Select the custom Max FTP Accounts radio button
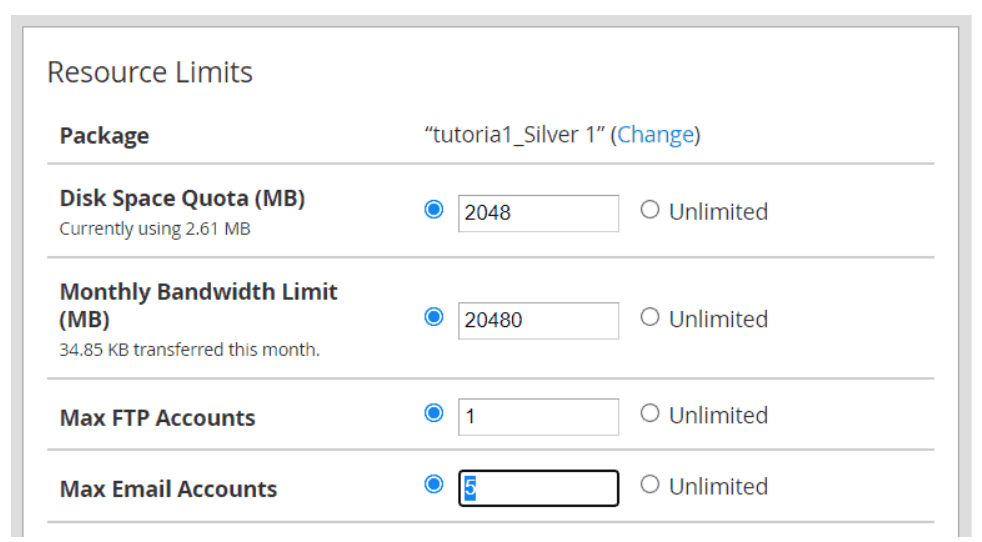The width and height of the screenshot is (982, 542). (x=434, y=413)
